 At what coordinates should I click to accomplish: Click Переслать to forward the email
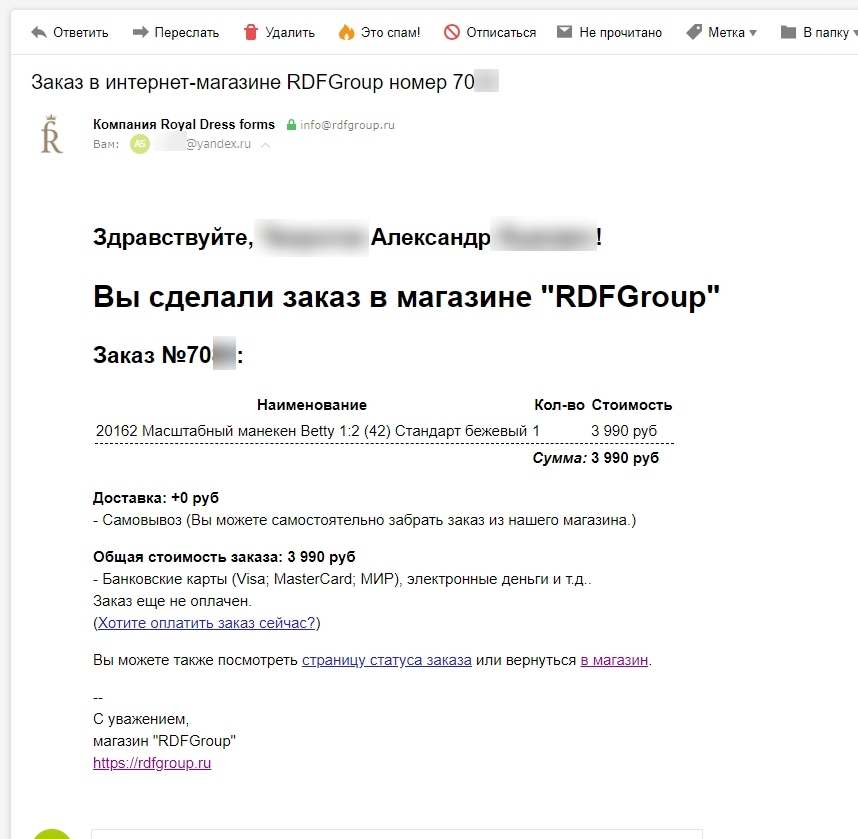pyautogui.click(x=187, y=33)
